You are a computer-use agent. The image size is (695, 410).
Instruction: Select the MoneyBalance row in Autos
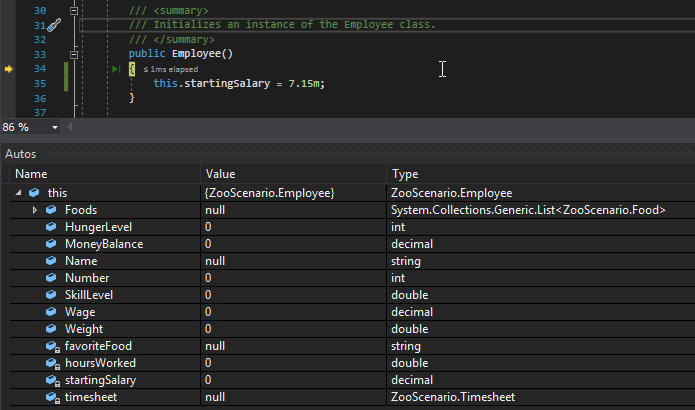click(x=104, y=244)
